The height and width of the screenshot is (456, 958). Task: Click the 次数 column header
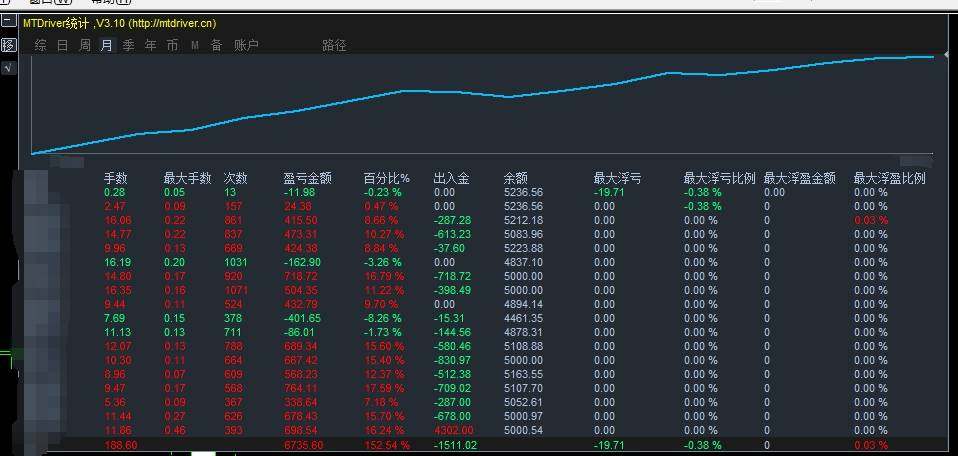[235, 178]
